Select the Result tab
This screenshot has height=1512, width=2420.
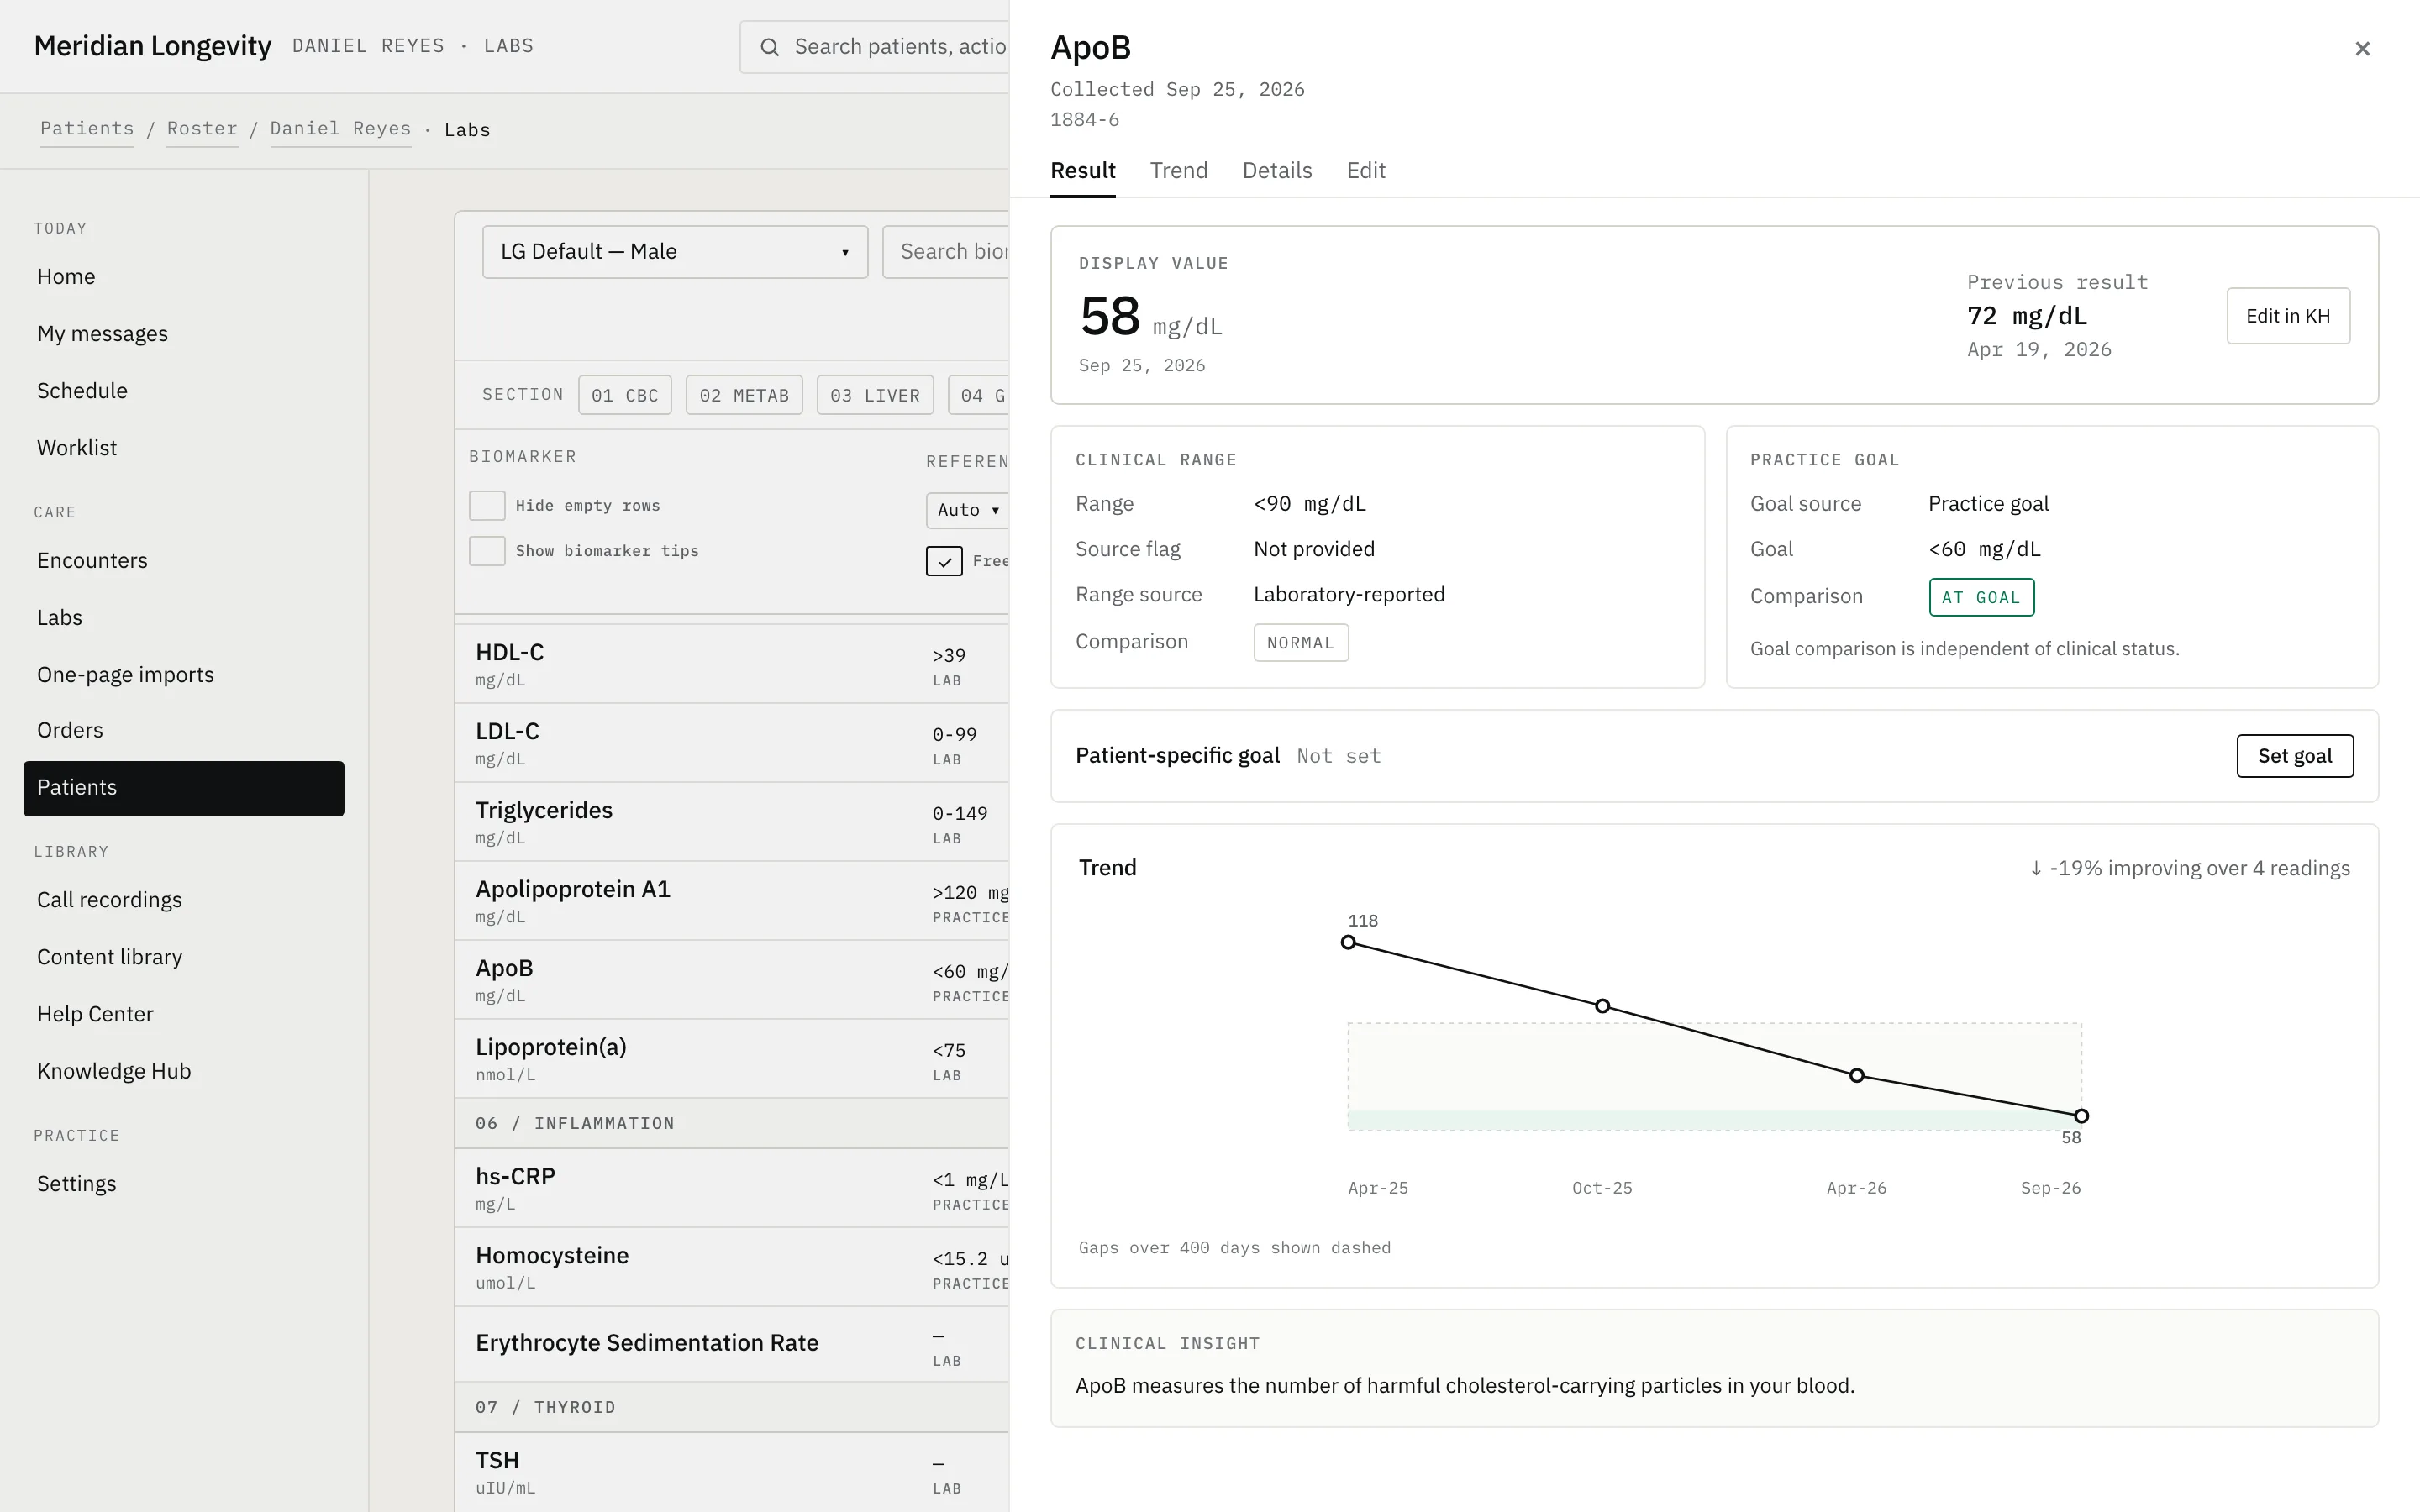(x=1083, y=170)
